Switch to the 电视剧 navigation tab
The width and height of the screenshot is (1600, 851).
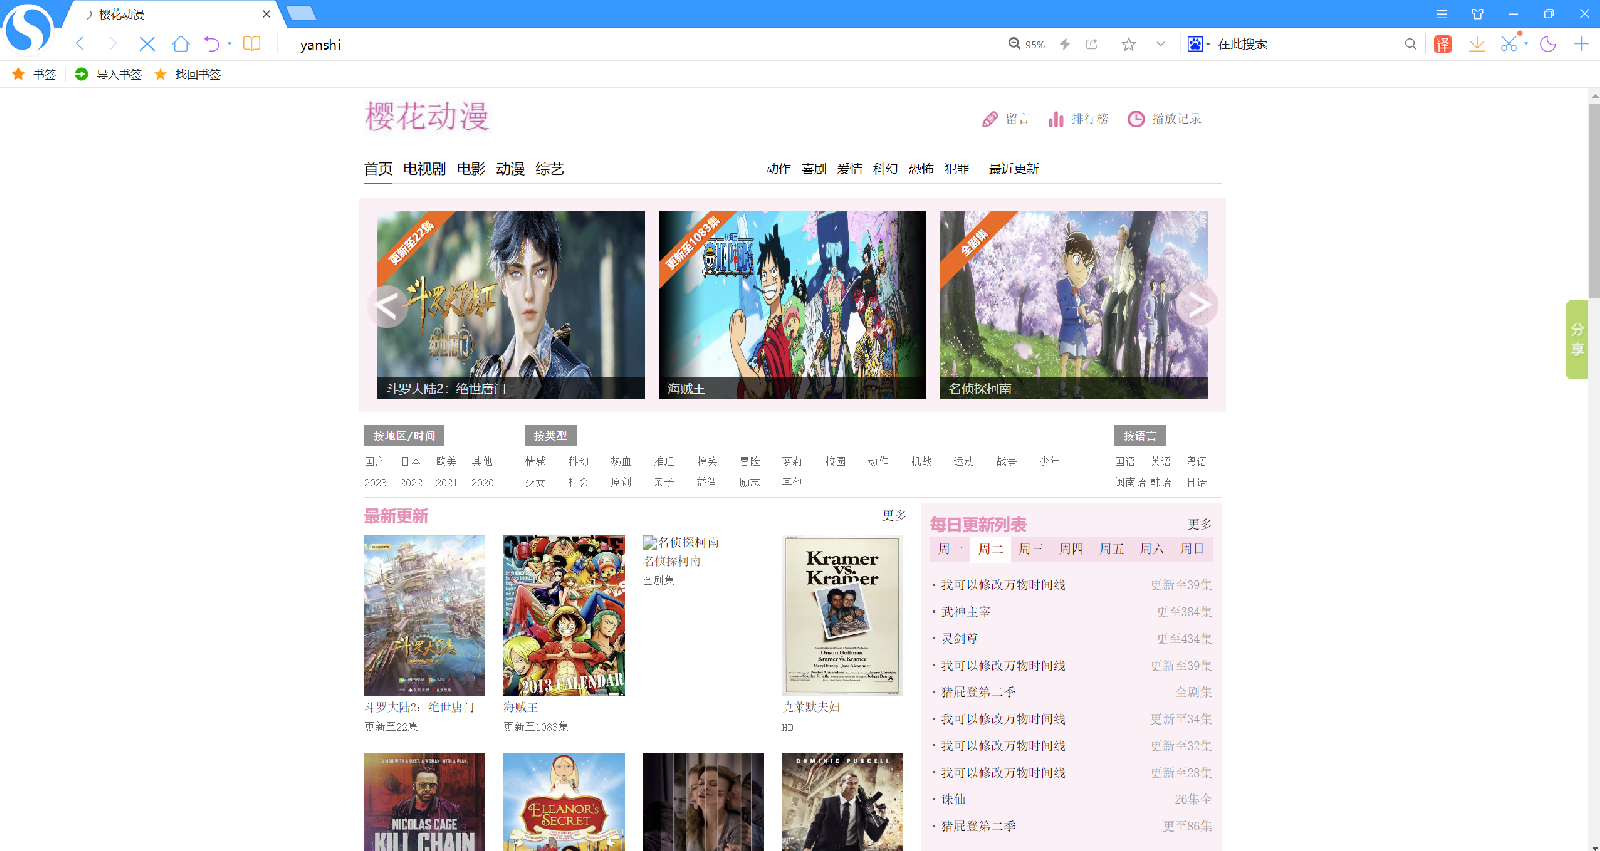coord(424,169)
